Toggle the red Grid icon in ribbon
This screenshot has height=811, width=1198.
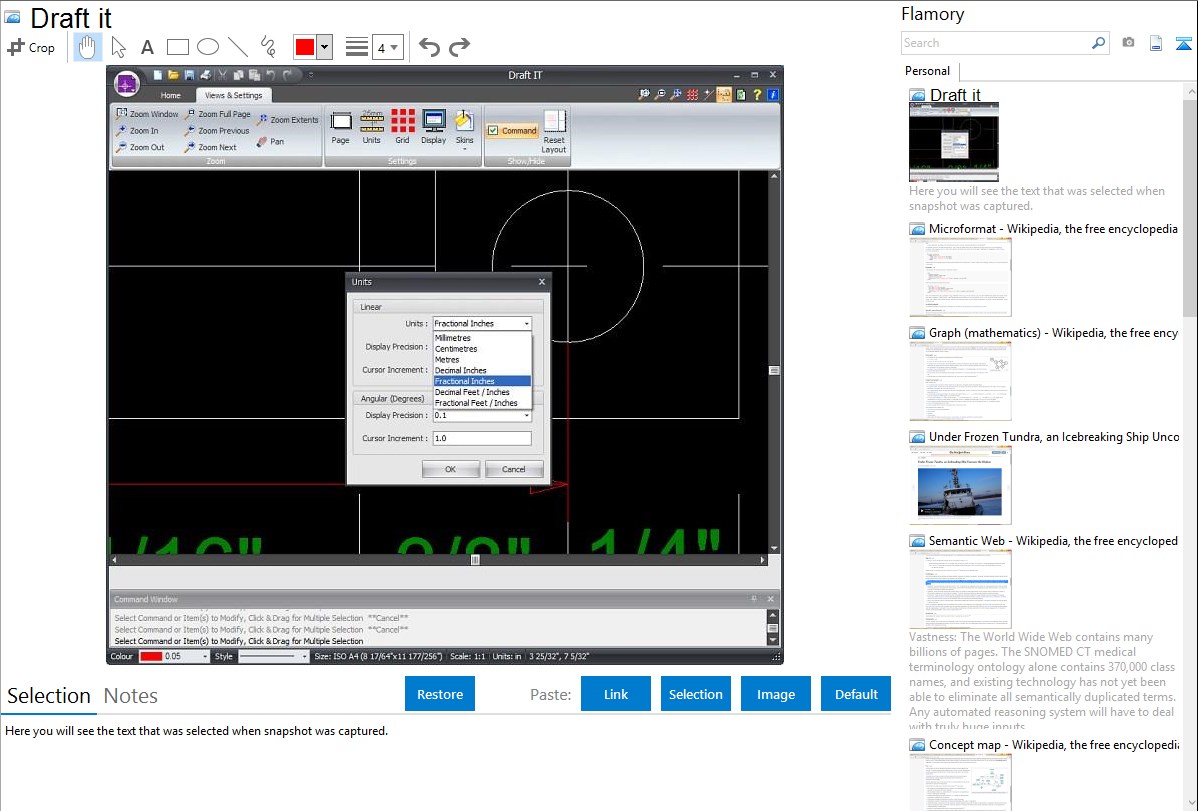403,128
